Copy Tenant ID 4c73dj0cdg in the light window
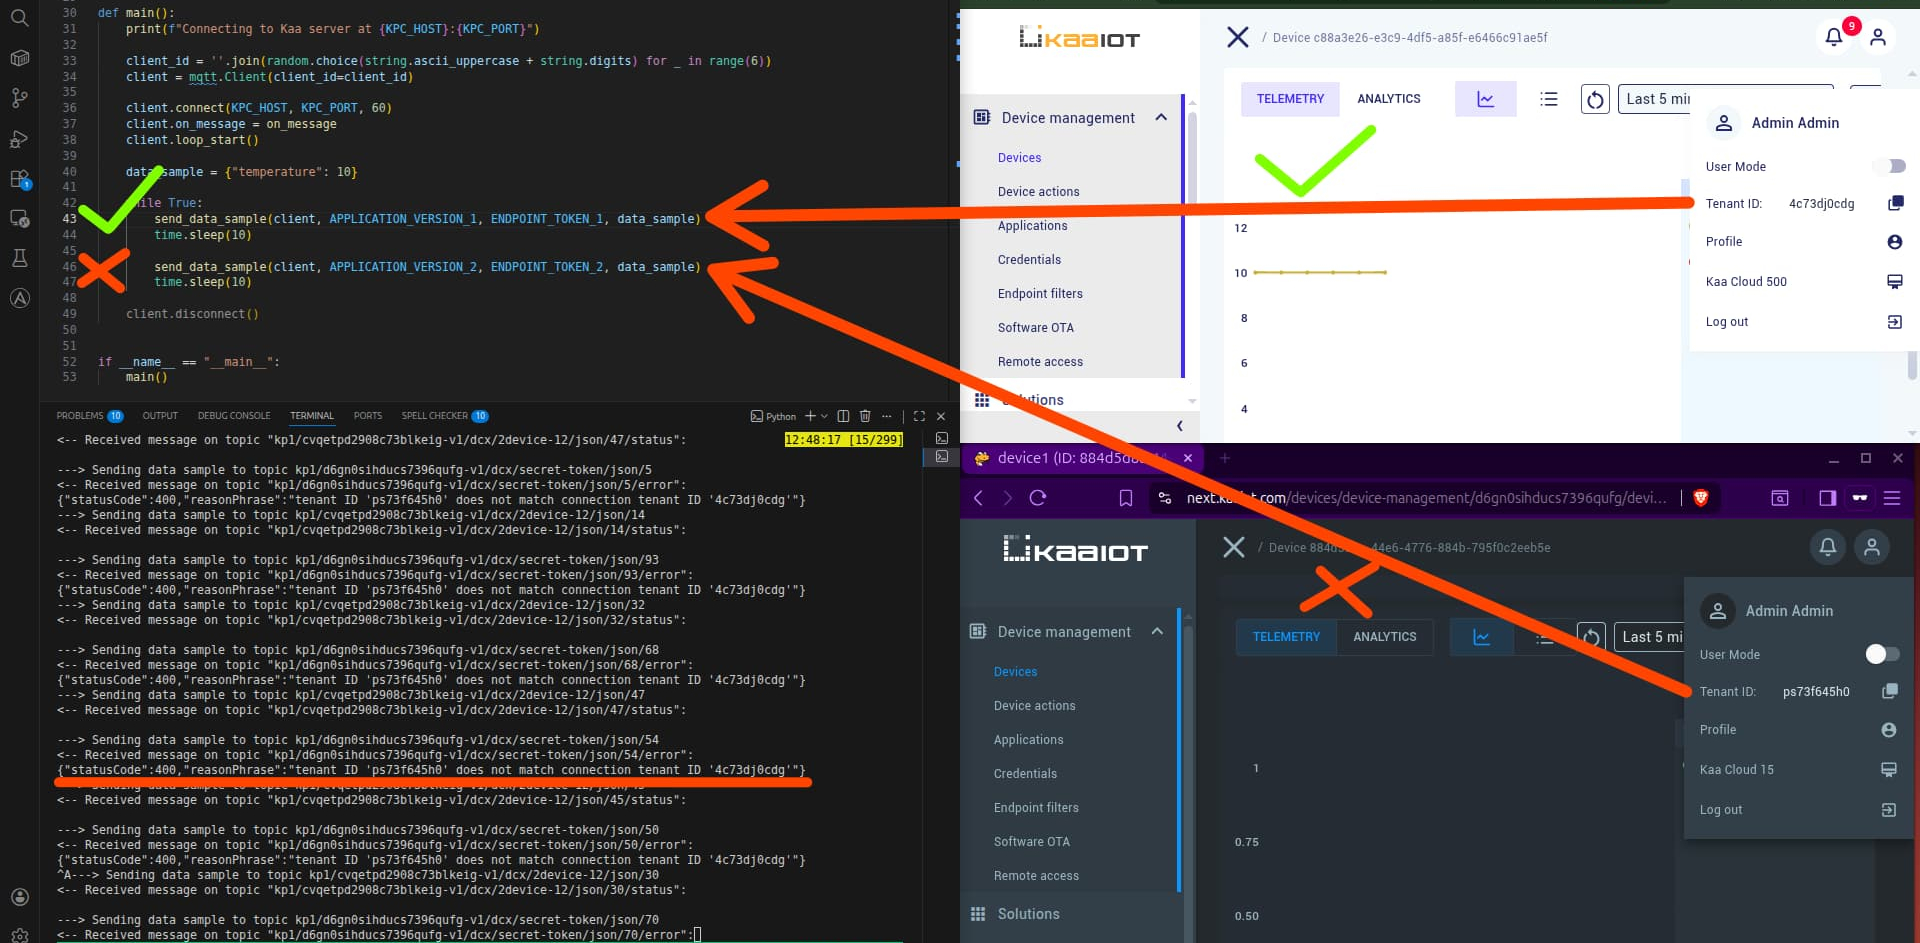 1894,204
